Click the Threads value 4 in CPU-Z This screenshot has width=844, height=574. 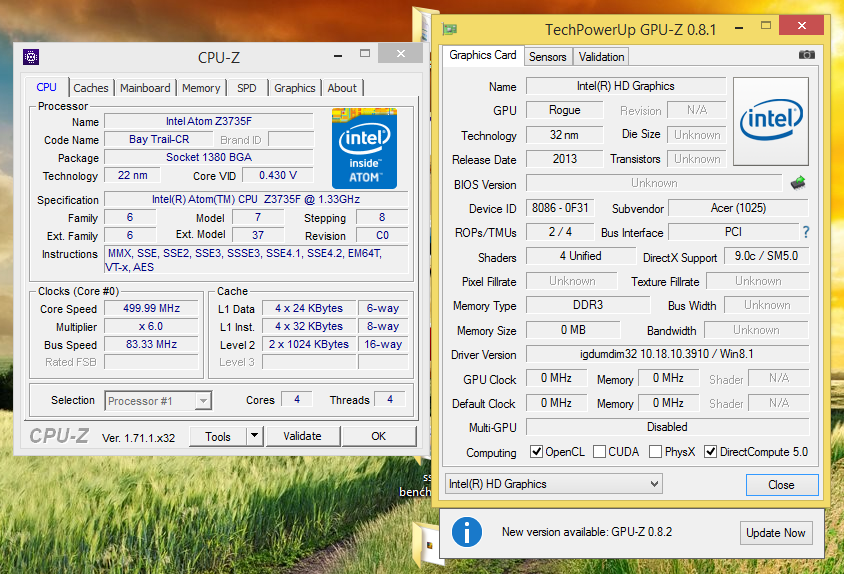[390, 399]
